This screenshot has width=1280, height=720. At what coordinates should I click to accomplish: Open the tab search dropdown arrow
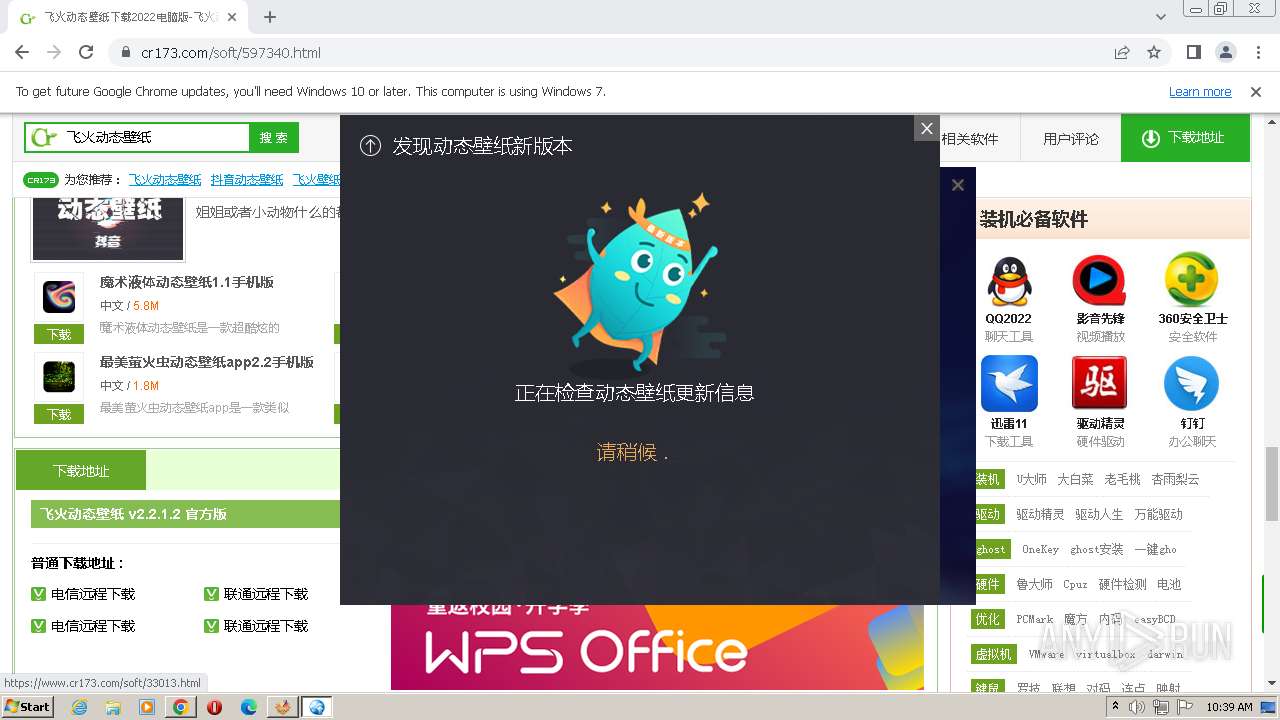(x=1161, y=17)
